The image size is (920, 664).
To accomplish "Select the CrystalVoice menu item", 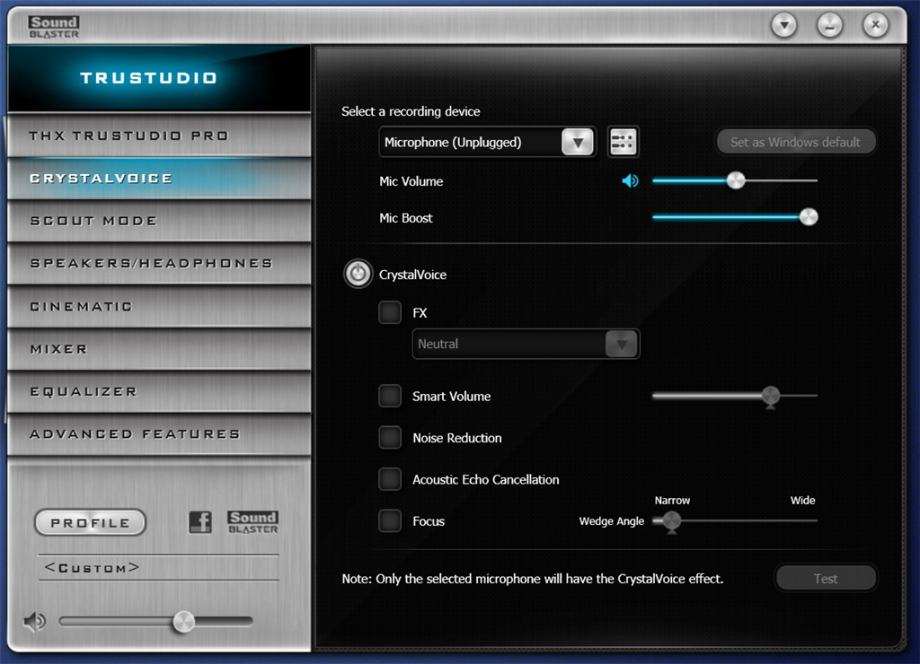I will pos(159,178).
